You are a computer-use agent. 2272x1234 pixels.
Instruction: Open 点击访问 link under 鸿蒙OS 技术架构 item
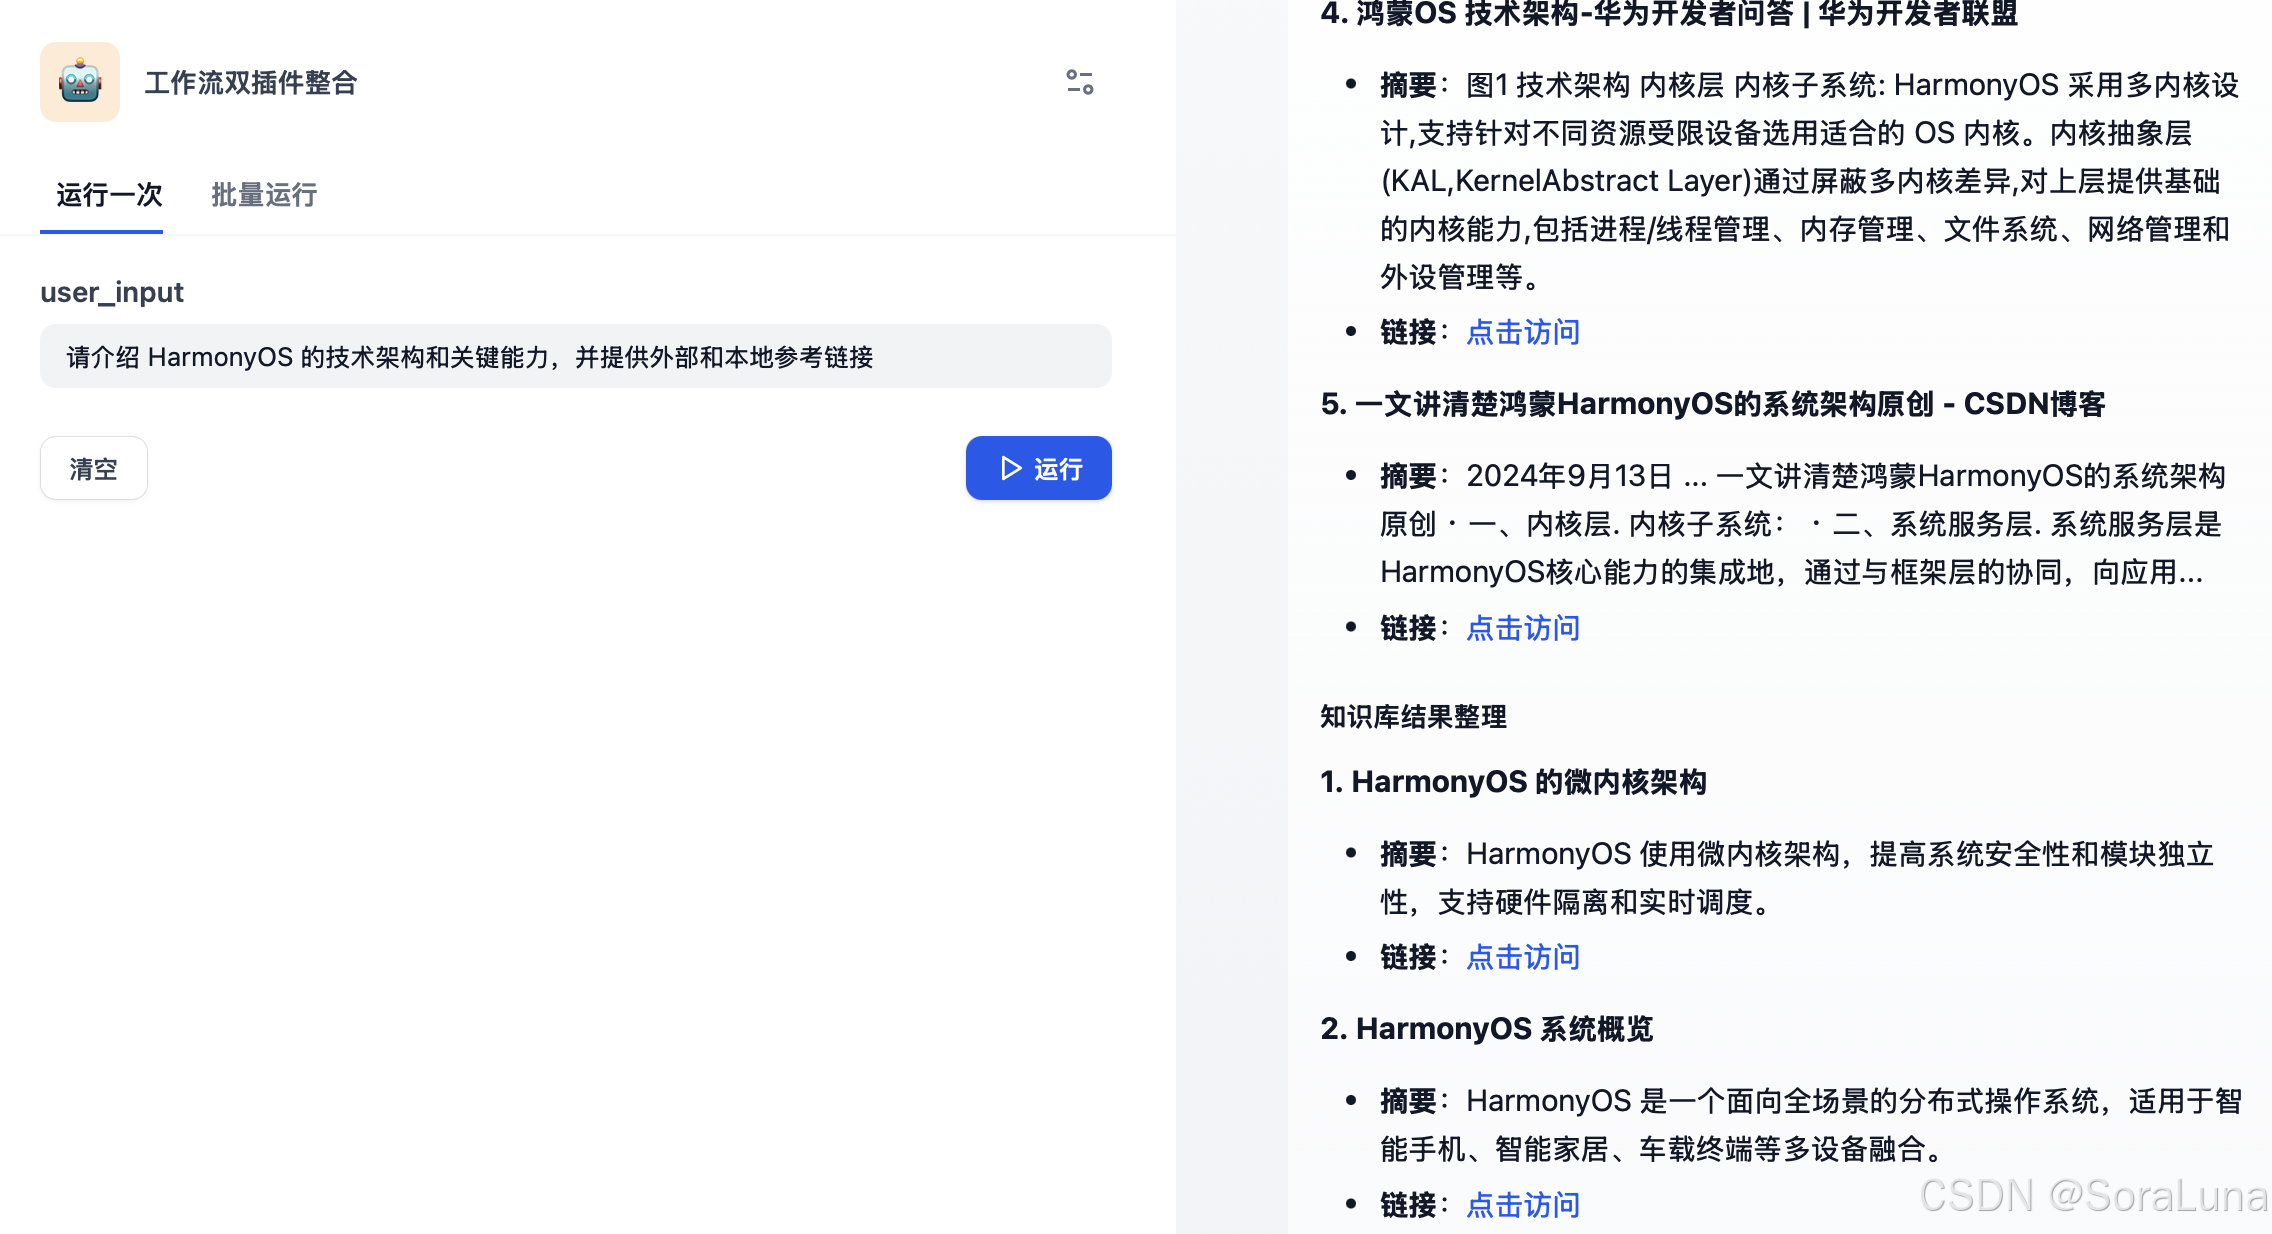tap(1522, 332)
